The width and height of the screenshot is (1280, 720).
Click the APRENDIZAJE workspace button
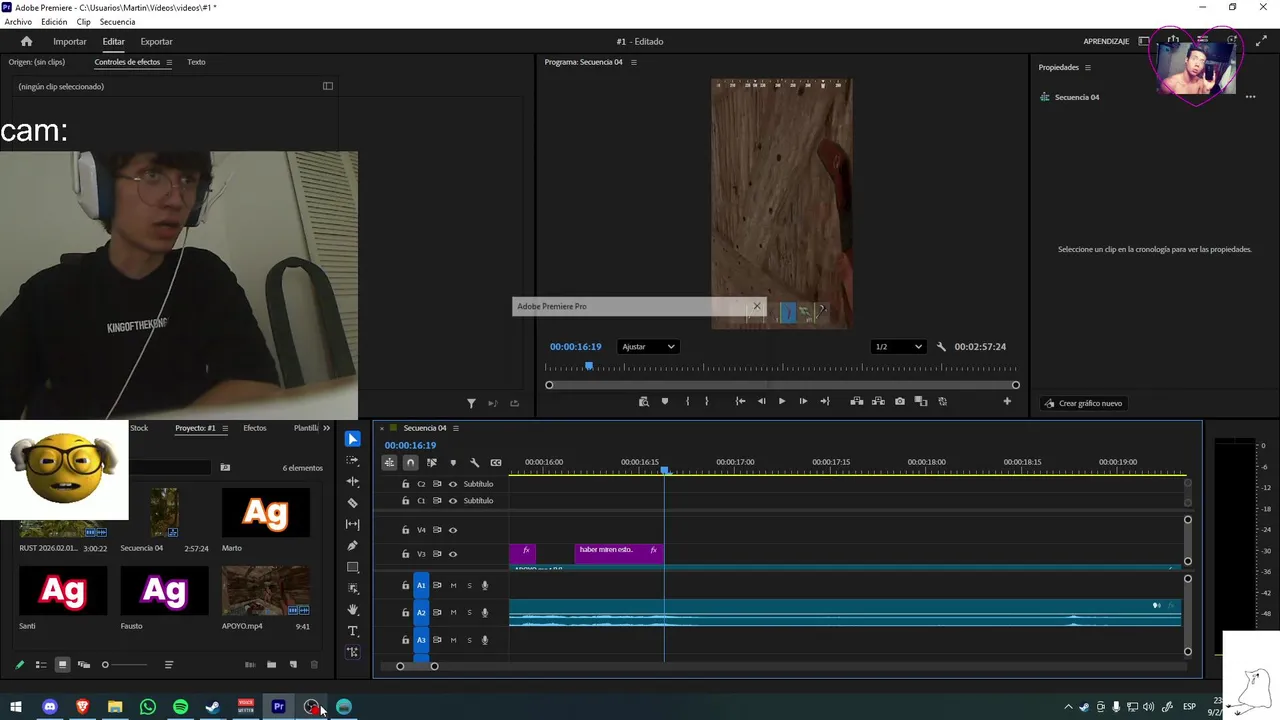[x=1105, y=41]
